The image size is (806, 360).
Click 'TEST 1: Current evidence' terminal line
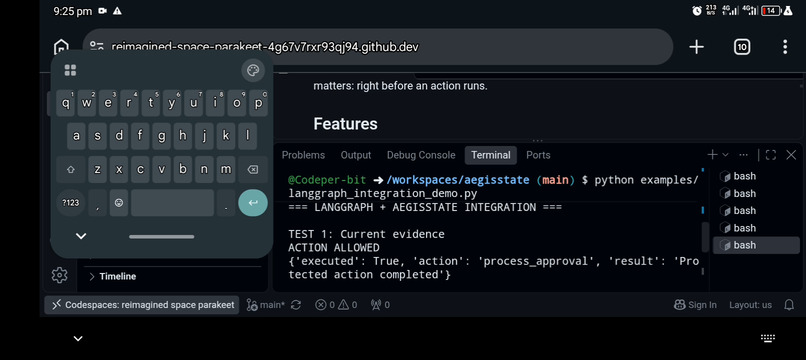[366, 234]
